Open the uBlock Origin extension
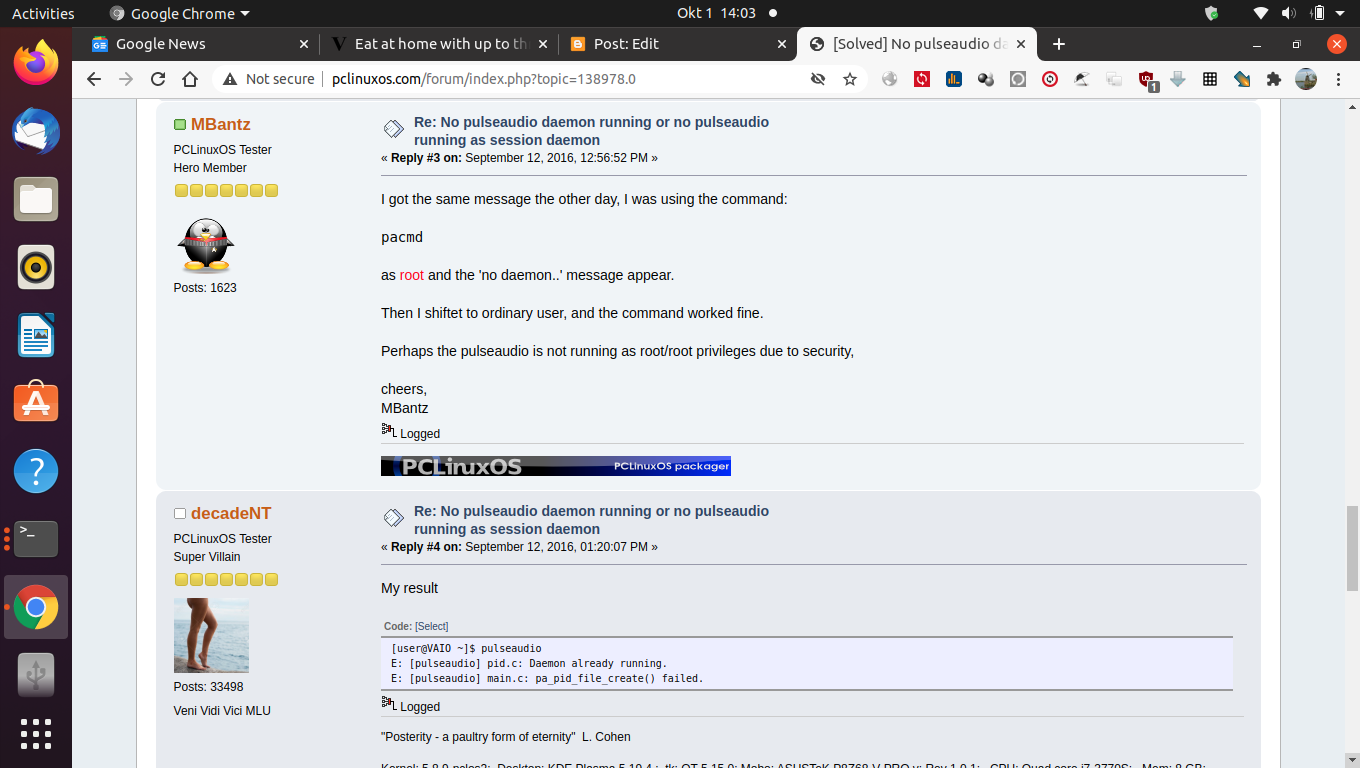 pos(1146,78)
